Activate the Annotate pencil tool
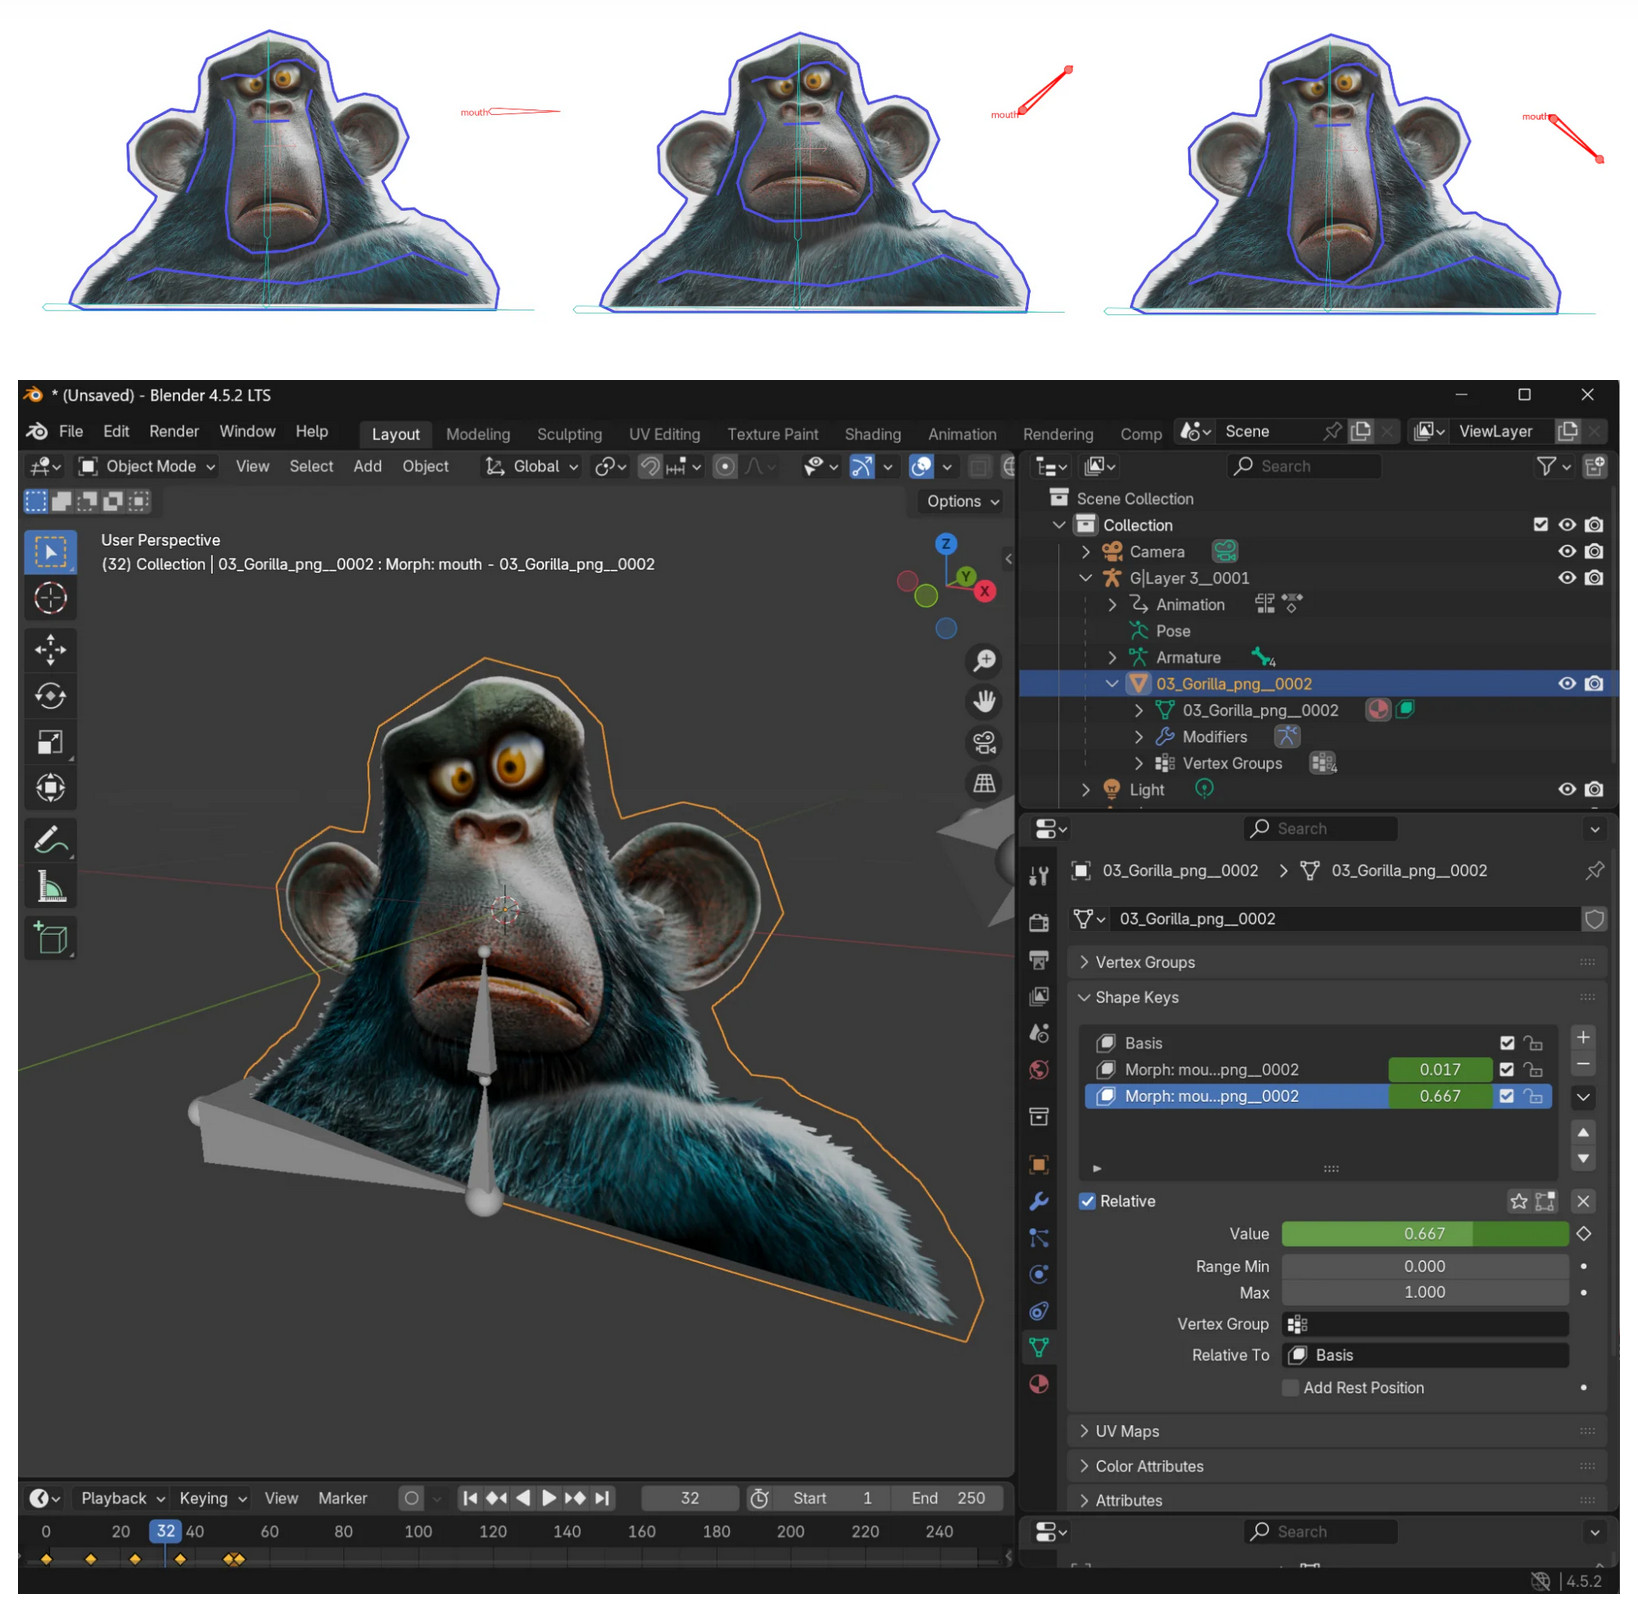The height and width of the screenshot is (1606, 1638). click(50, 841)
